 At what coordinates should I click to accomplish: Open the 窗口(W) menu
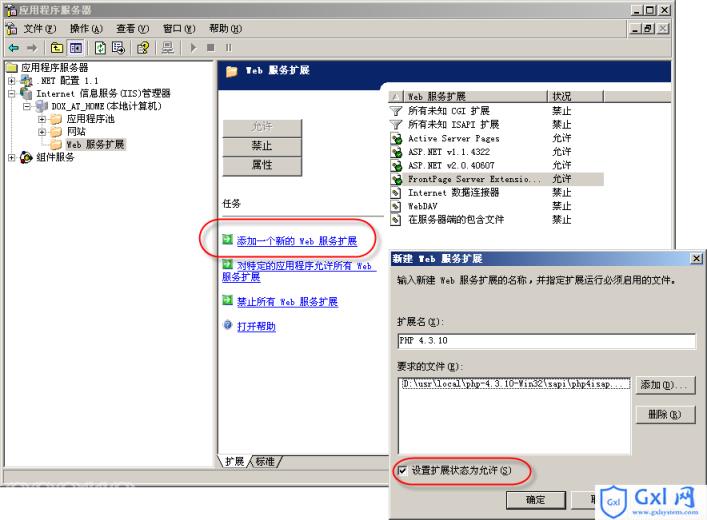coord(179,29)
